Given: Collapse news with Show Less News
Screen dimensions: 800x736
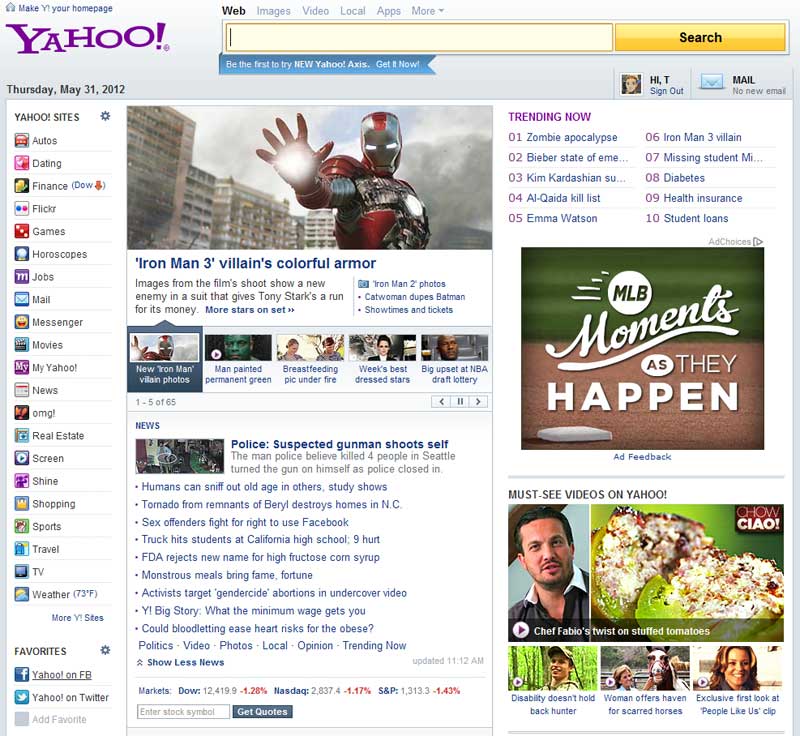Looking at the screenshot, I should click(180, 662).
